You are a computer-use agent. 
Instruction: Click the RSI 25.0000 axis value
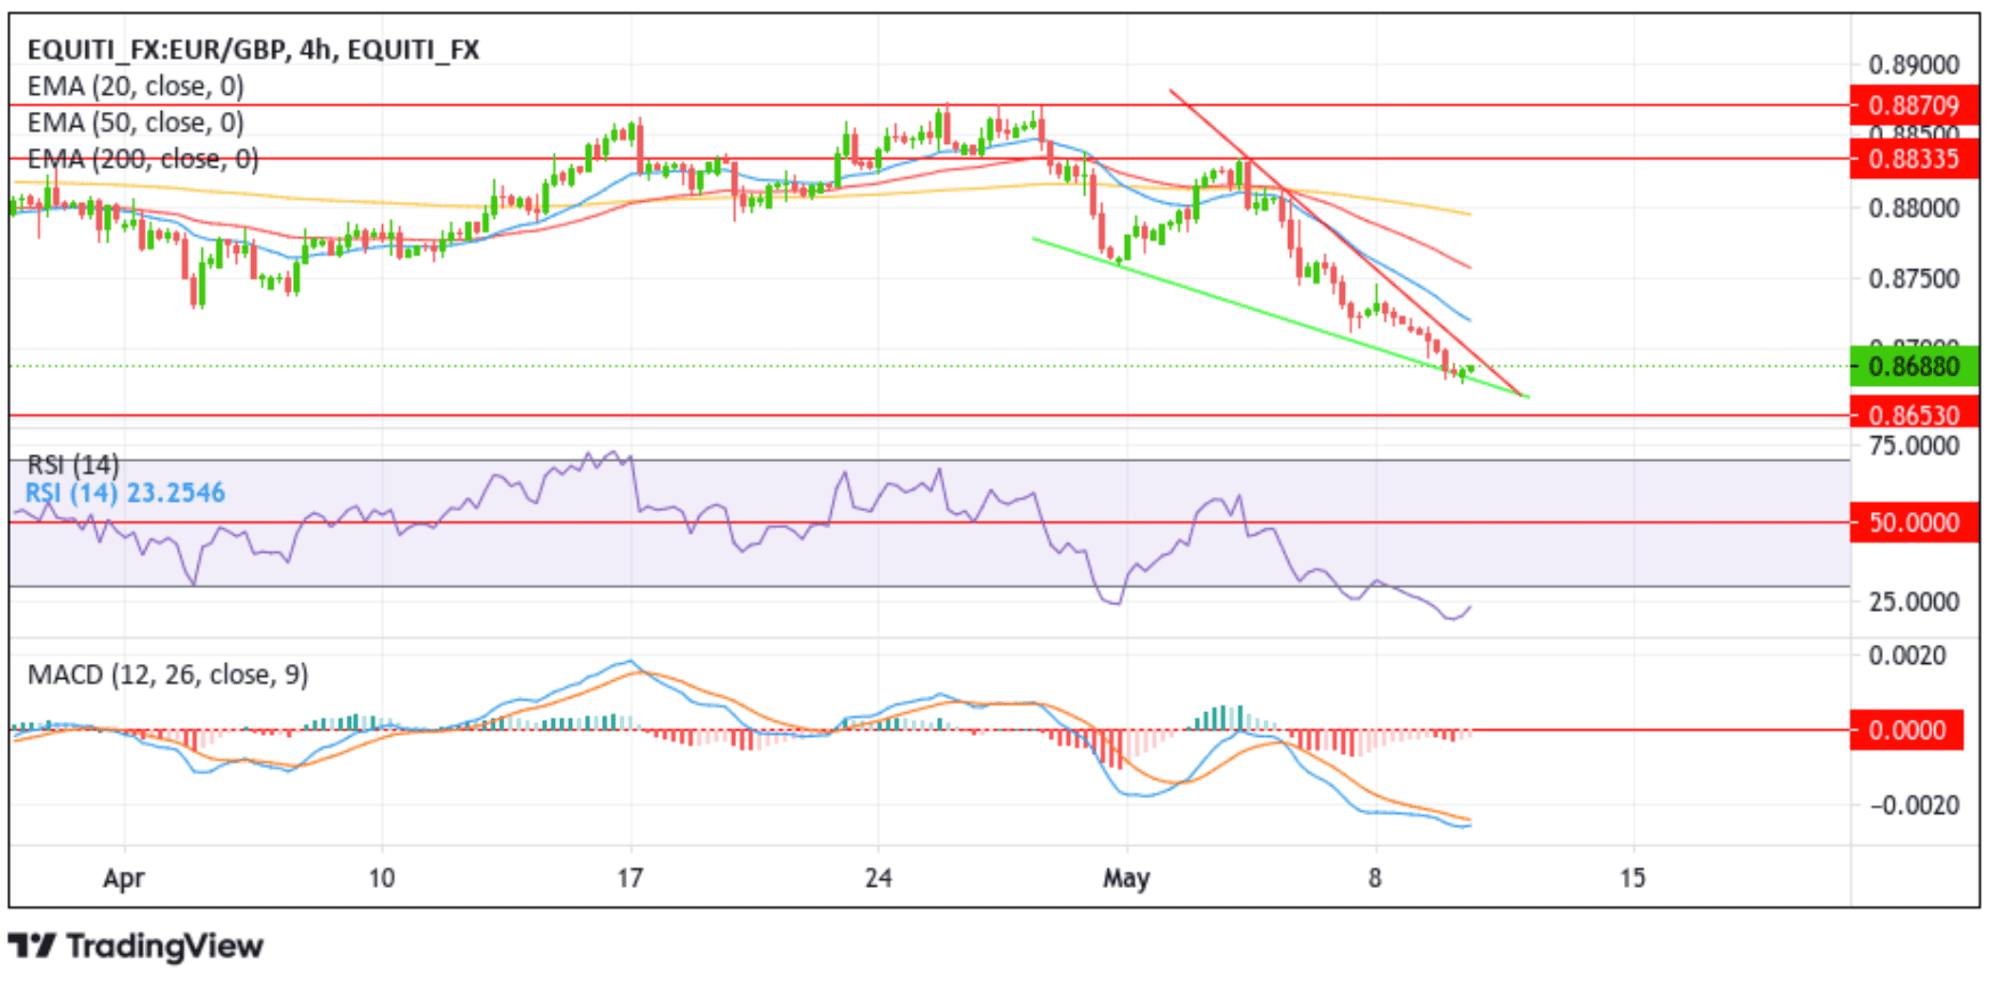1914,602
